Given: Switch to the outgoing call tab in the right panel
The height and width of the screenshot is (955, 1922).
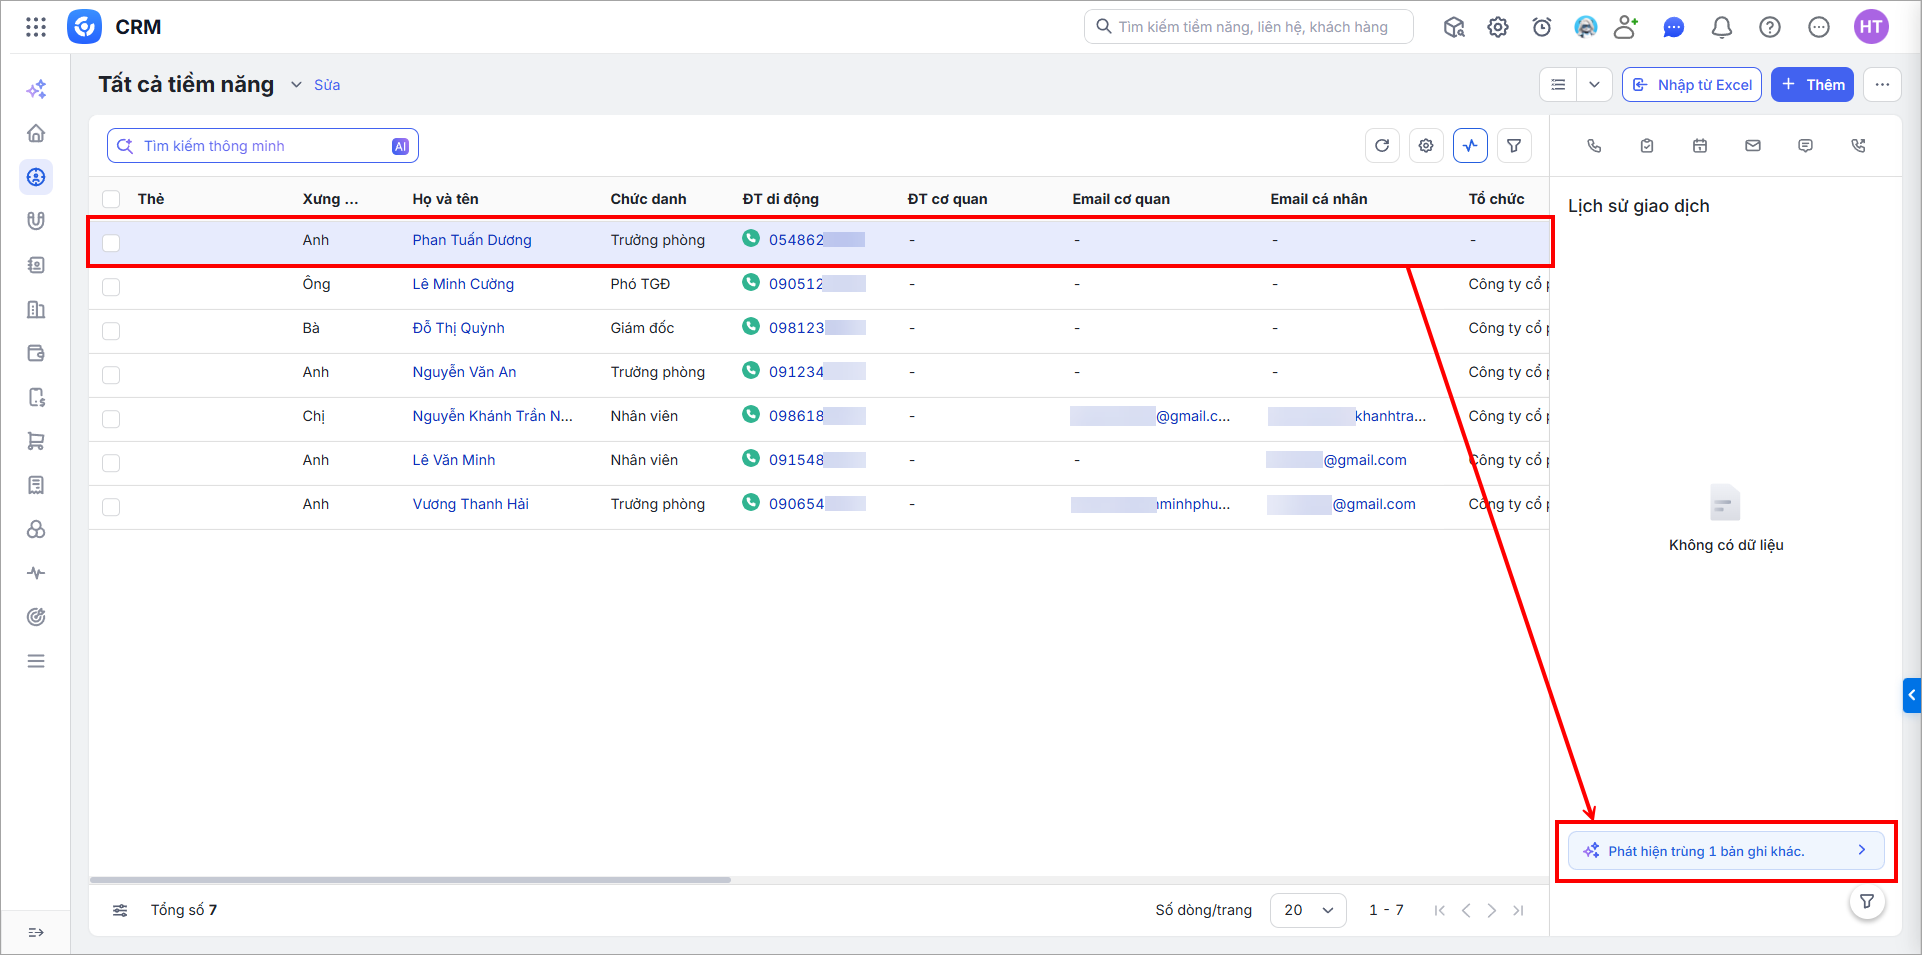Looking at the screenshot, I should (x=1858, y=146).
